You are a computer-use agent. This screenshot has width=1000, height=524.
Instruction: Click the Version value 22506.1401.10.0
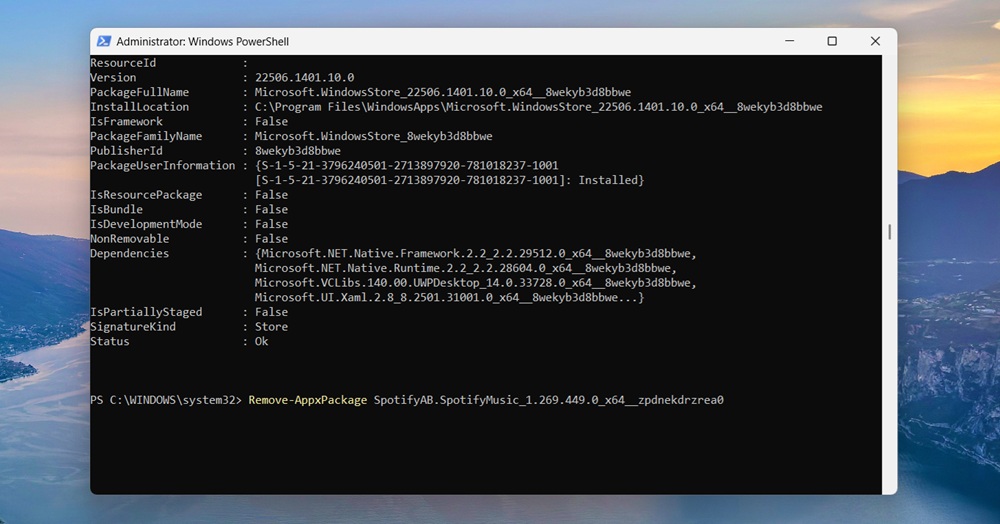pyautogui.click(x=304, y=78)
